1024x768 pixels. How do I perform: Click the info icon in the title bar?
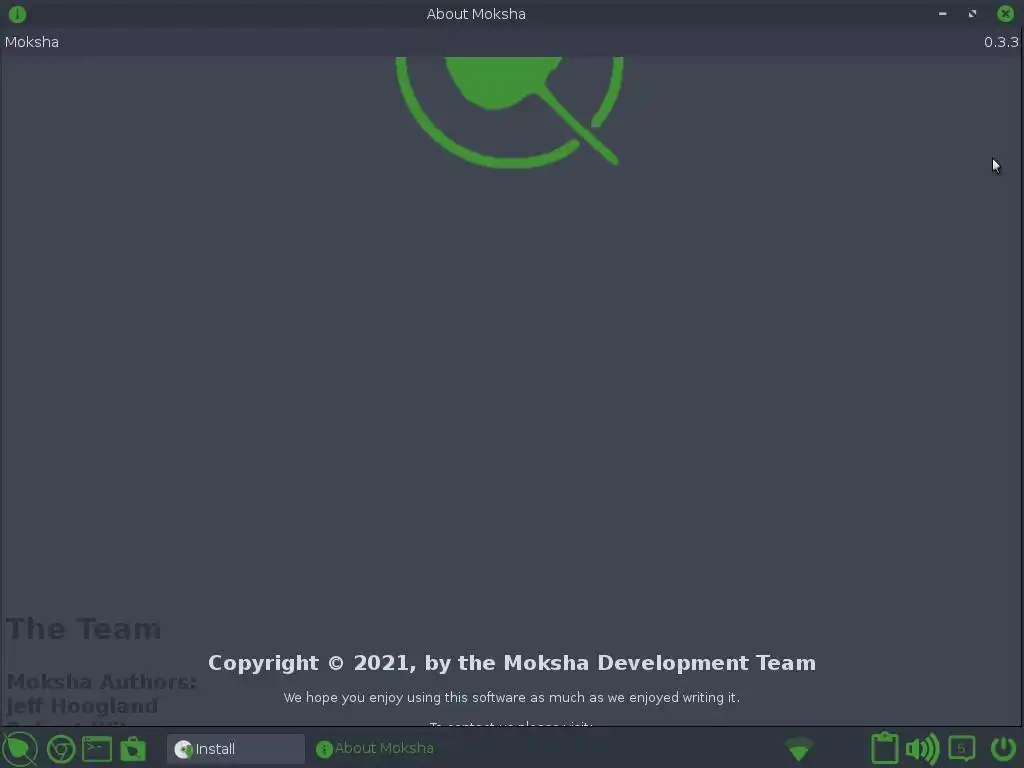(x=17, y=14)
